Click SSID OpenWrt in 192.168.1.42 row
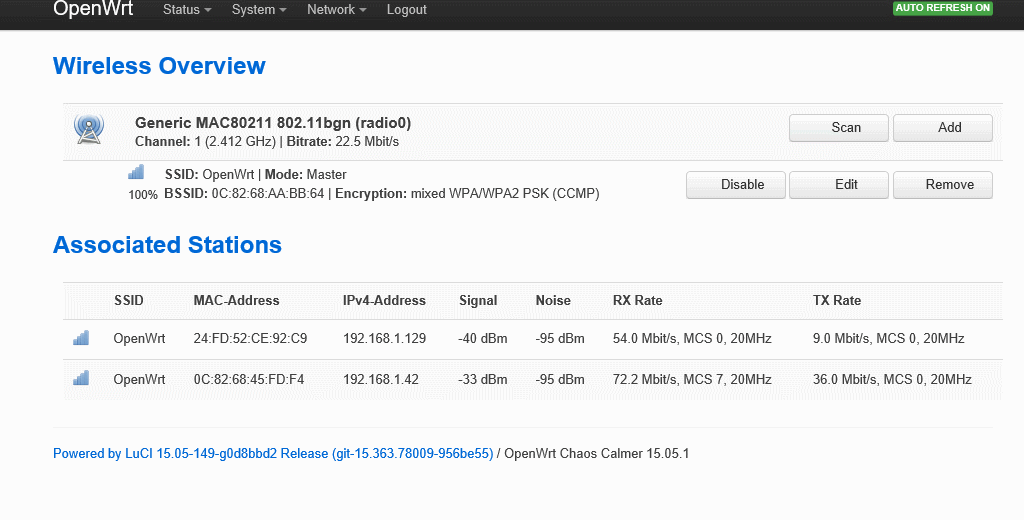Screen dimensions: 1024x520 click(139, 380)
